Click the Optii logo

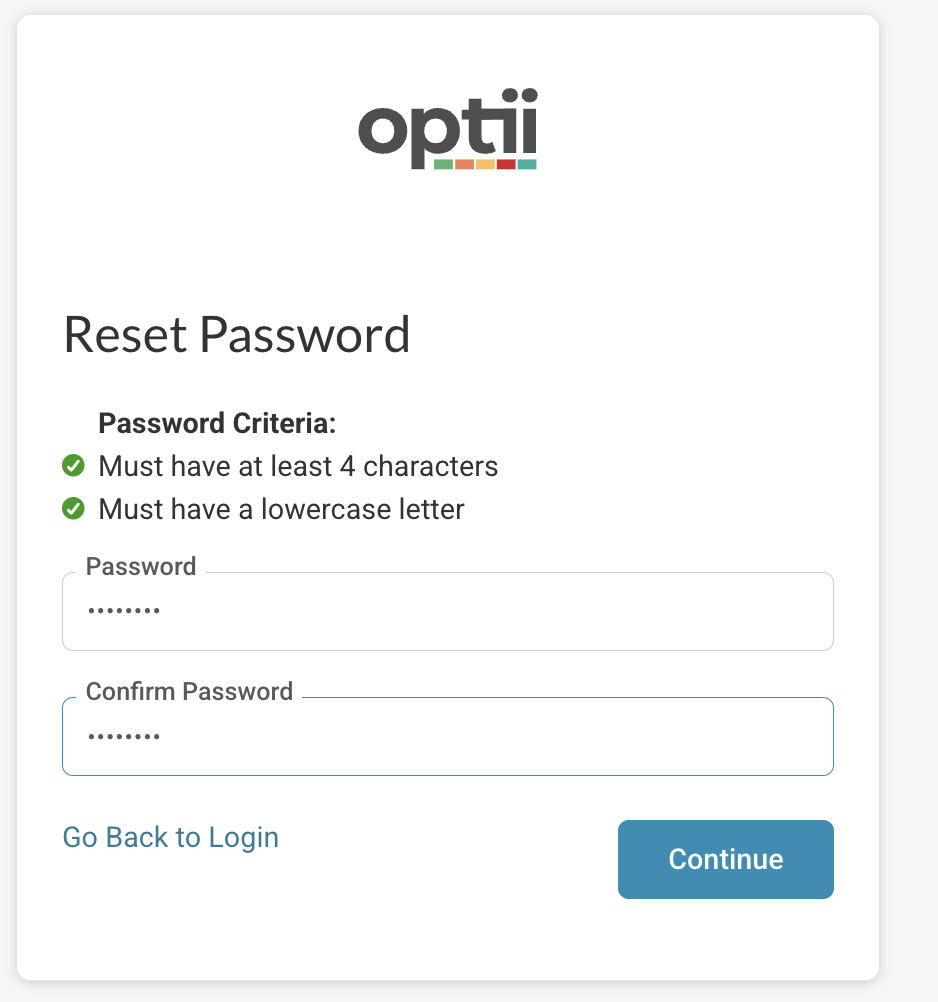(x=447, y=130)
